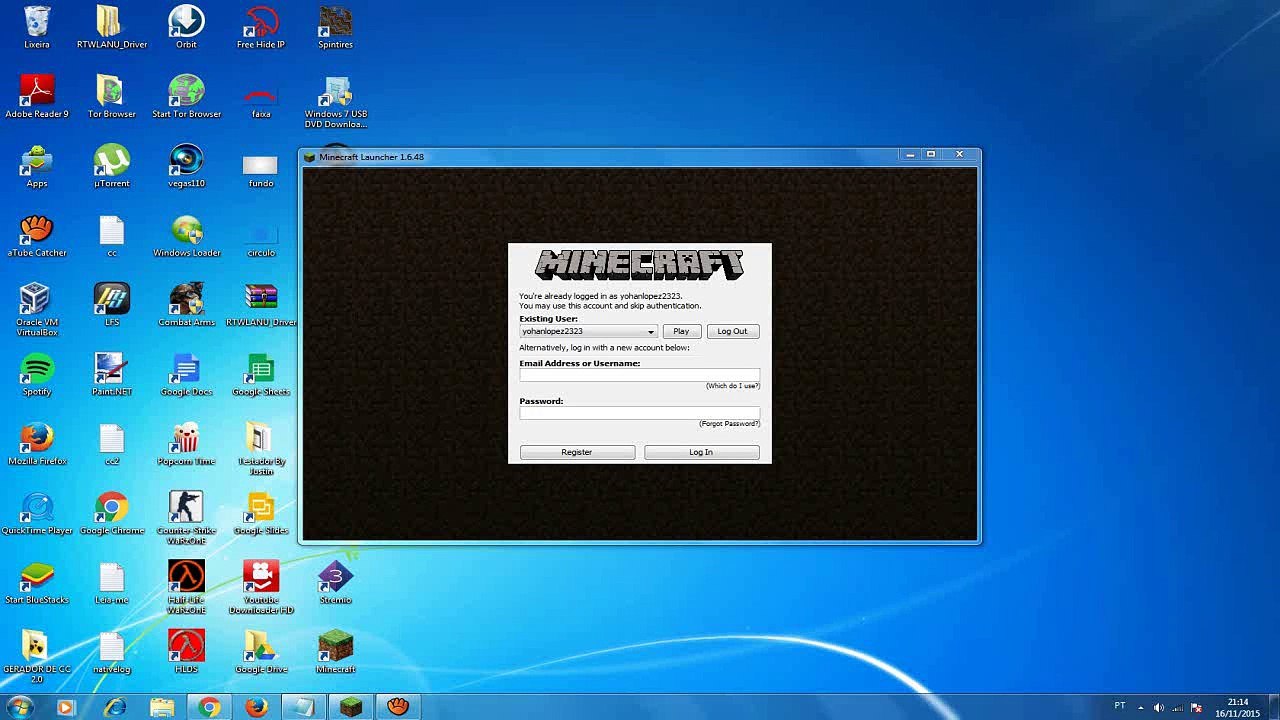The height and width of the screenshot is (720, 1280).
Task: Click the PT language indicator
Action: click(1120, 707)
